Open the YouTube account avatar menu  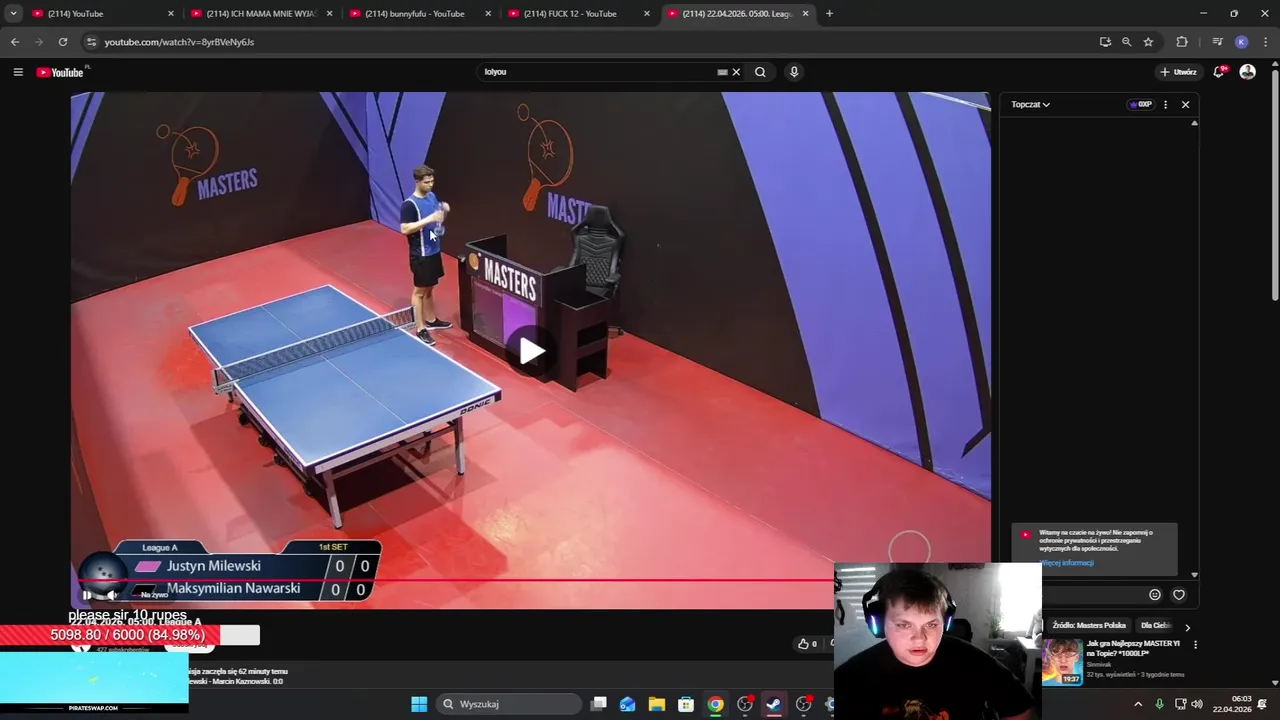point(1247,72)
